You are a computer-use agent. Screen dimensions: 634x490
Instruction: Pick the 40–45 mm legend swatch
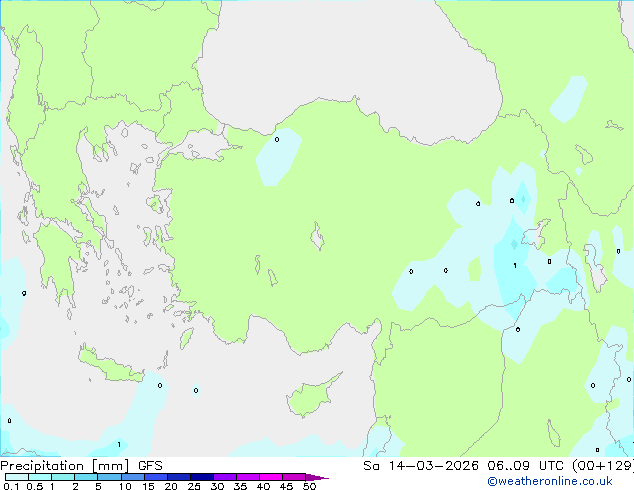(x=271, y=477)
